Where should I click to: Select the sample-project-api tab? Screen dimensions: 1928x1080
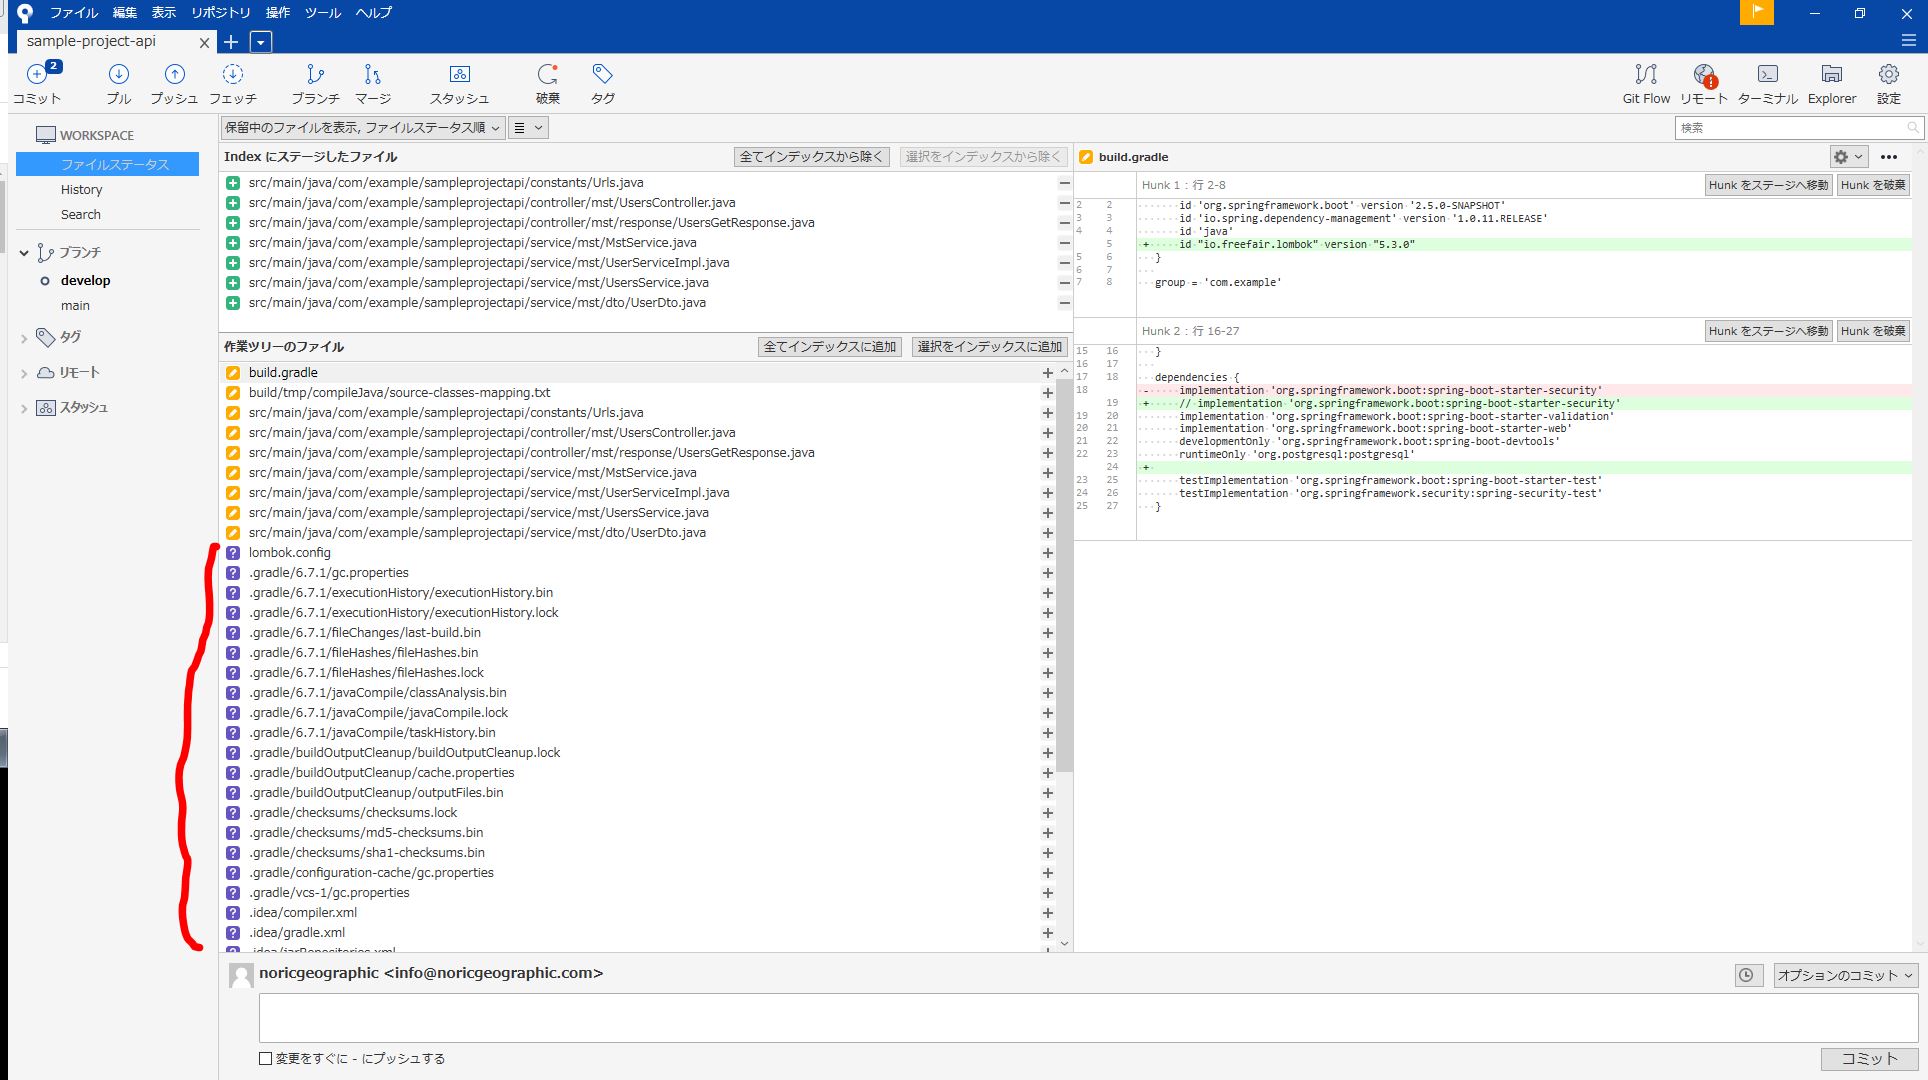93,42
